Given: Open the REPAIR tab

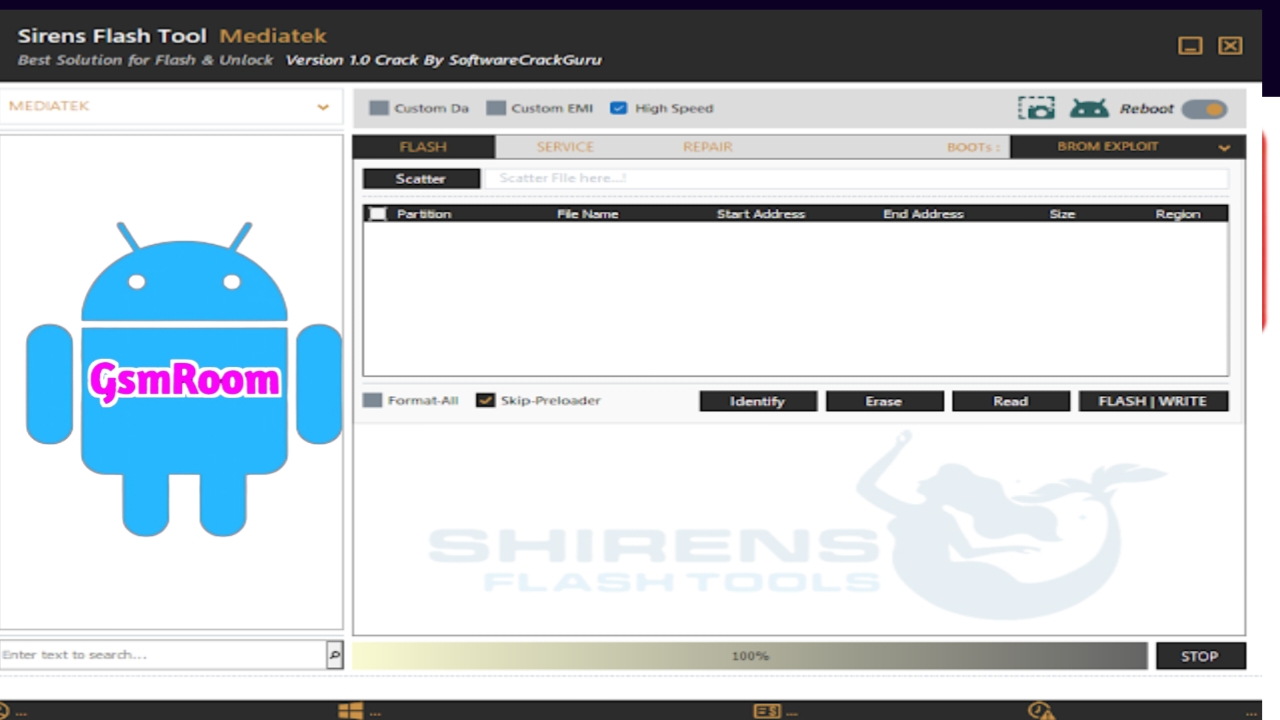Looking at the screenshot, I should (707, 147).
